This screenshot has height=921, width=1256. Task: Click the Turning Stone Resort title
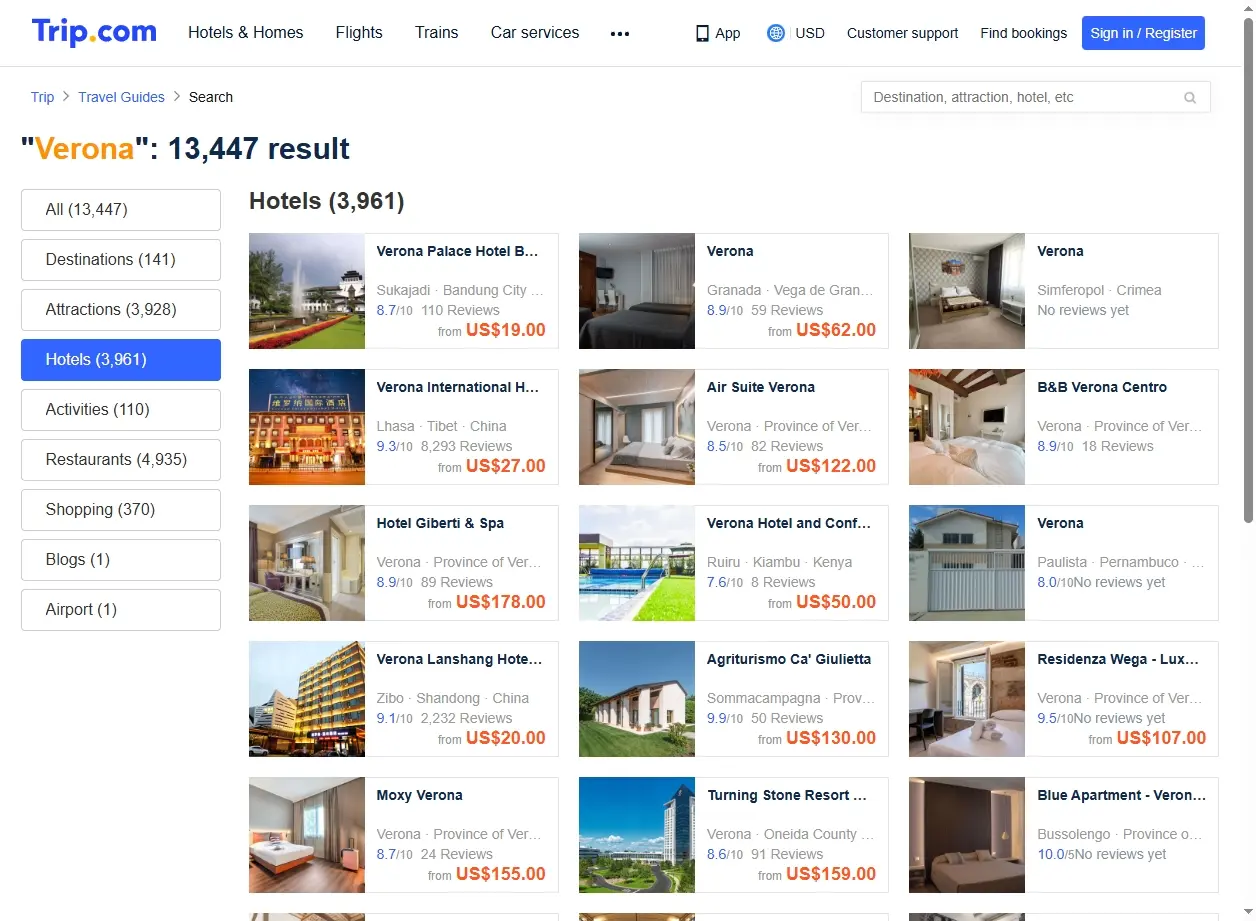(787, 795)
